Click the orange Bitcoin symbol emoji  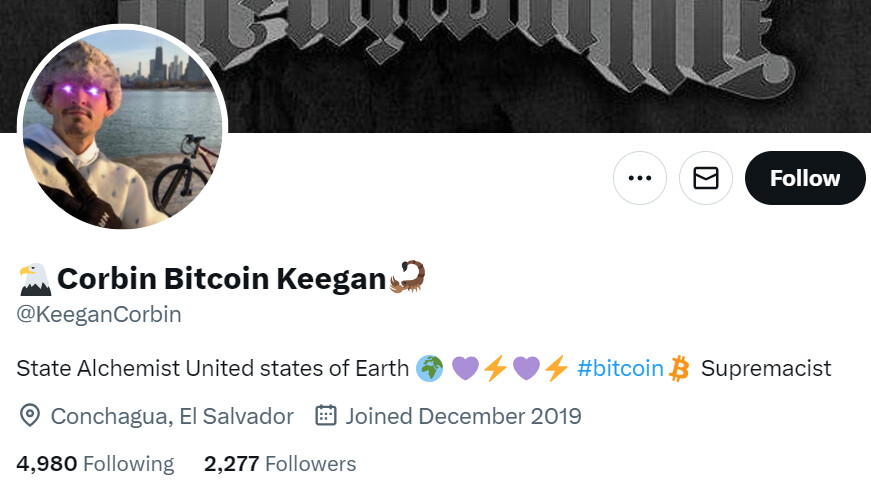680,368
